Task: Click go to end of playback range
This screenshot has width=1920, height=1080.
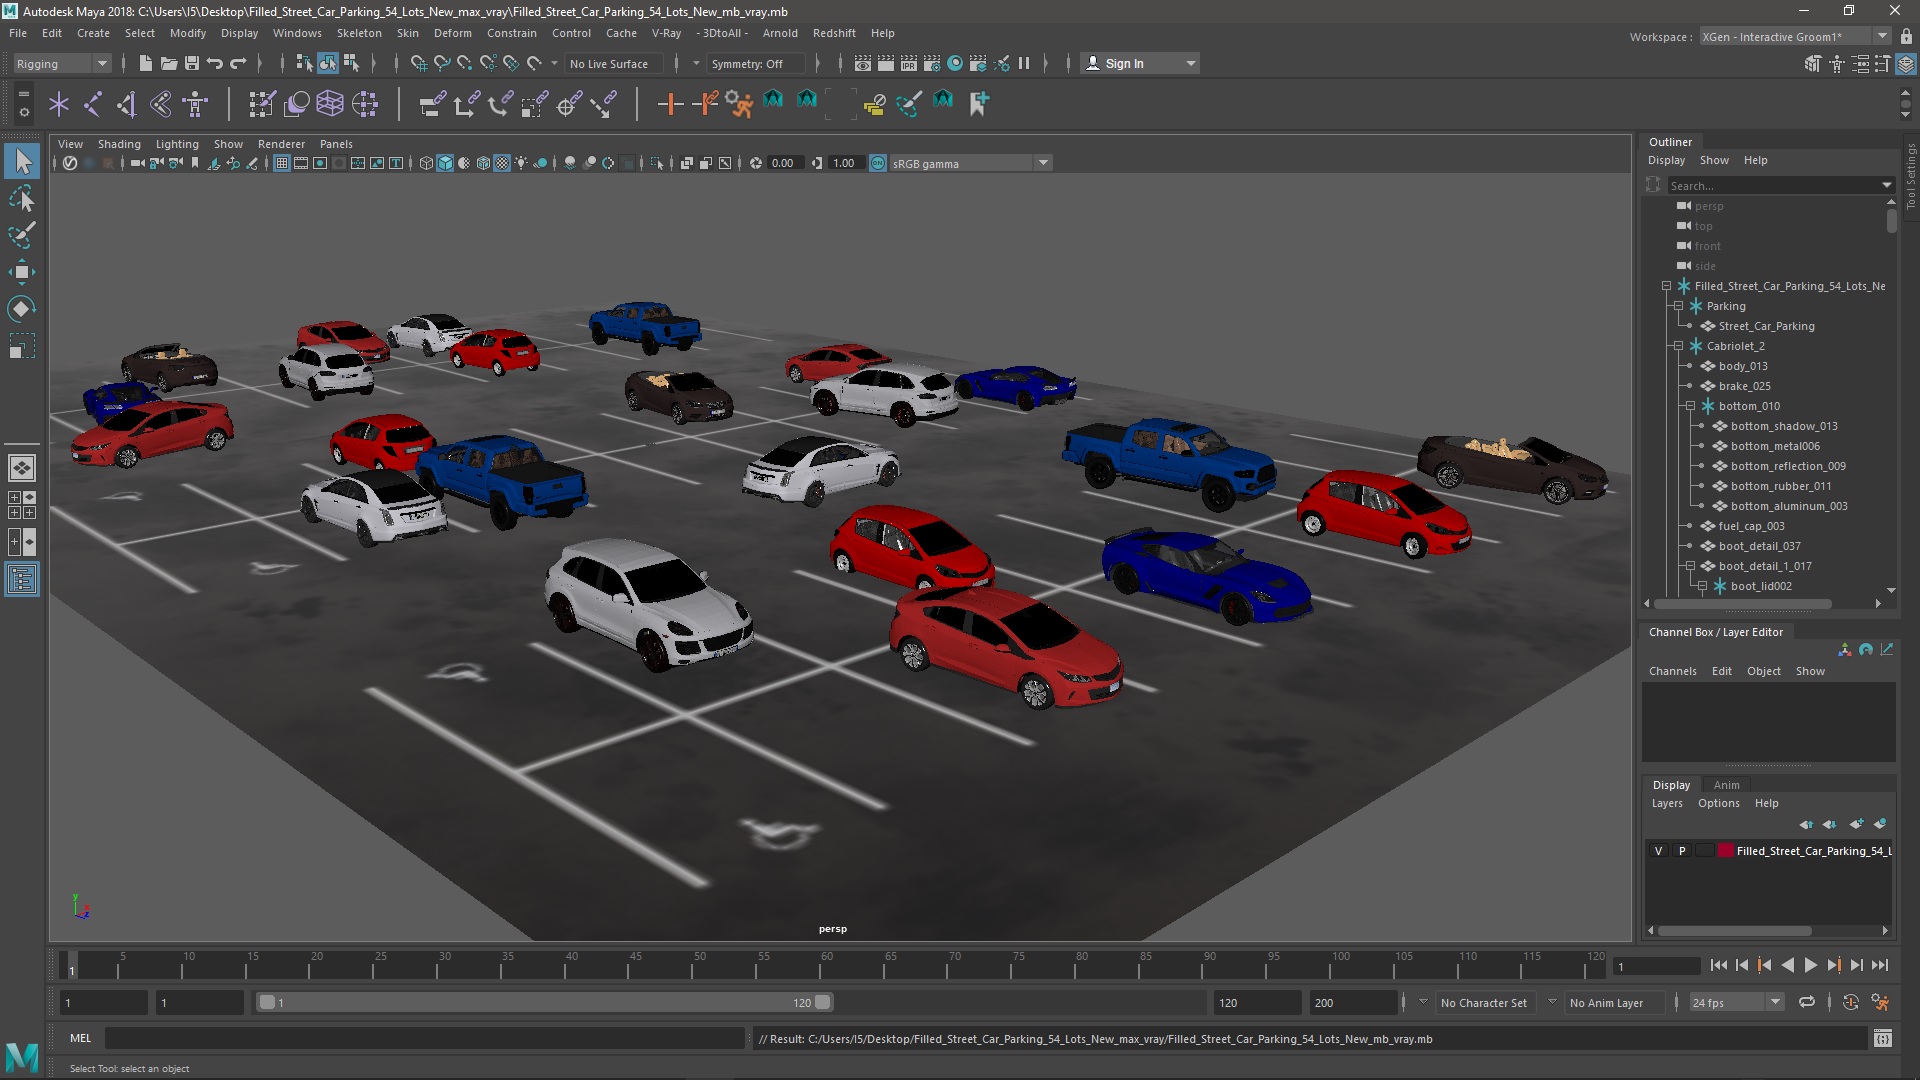Action: [1880, 965]
